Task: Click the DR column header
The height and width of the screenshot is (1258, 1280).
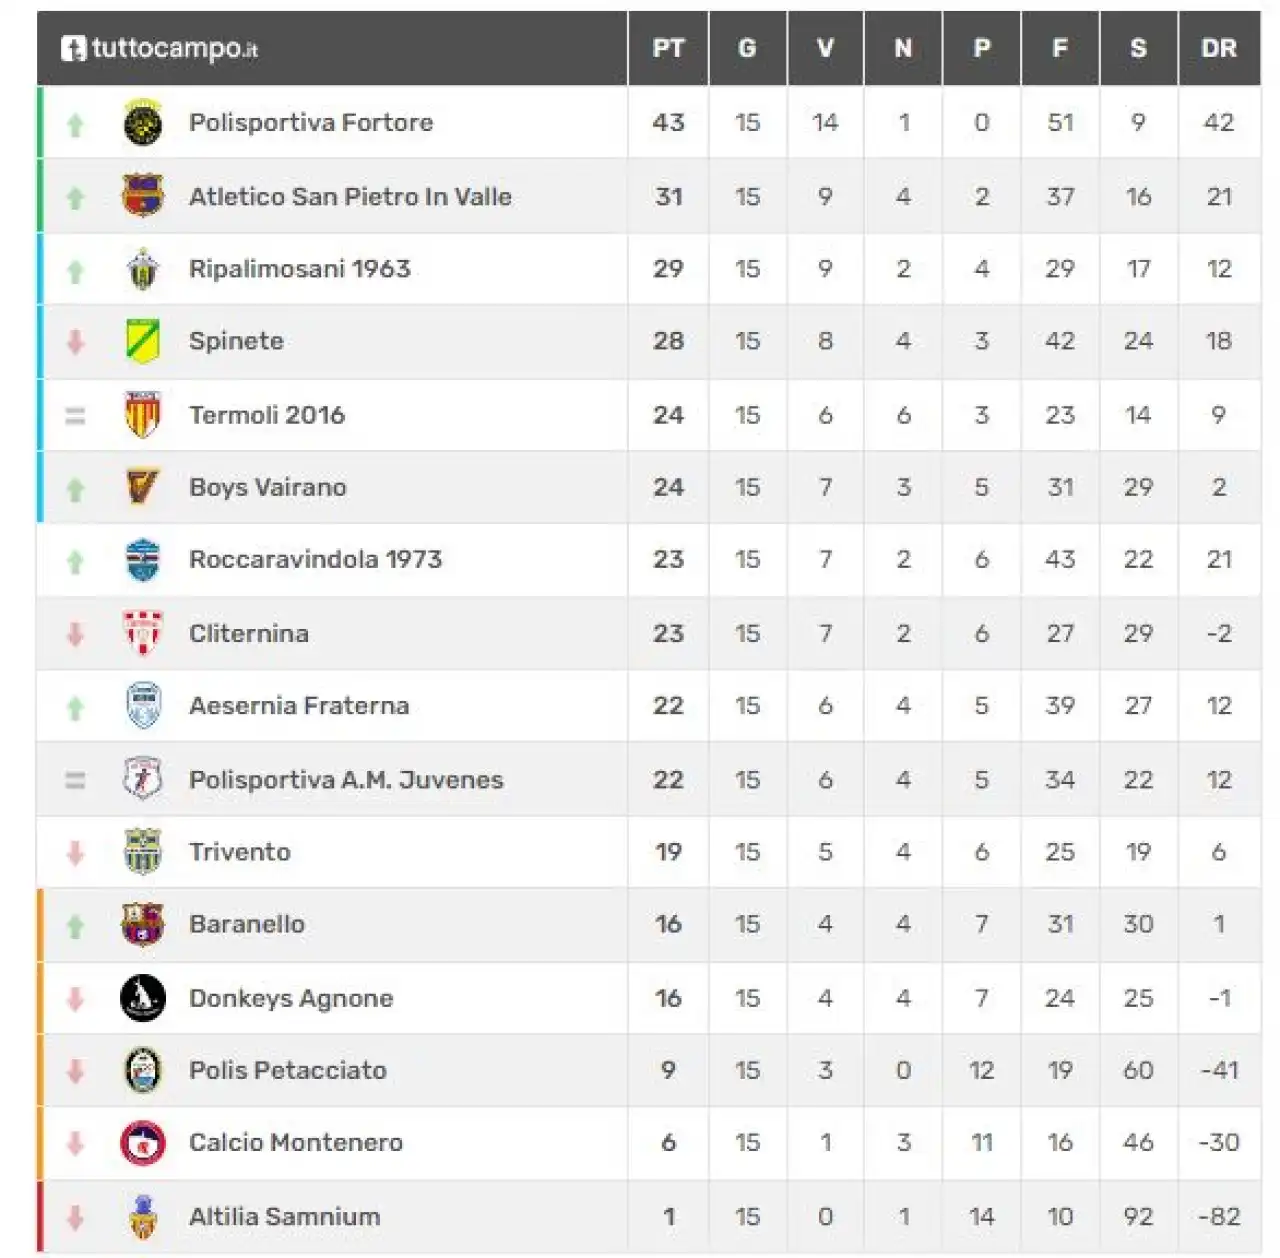Action: (1219, 48)
